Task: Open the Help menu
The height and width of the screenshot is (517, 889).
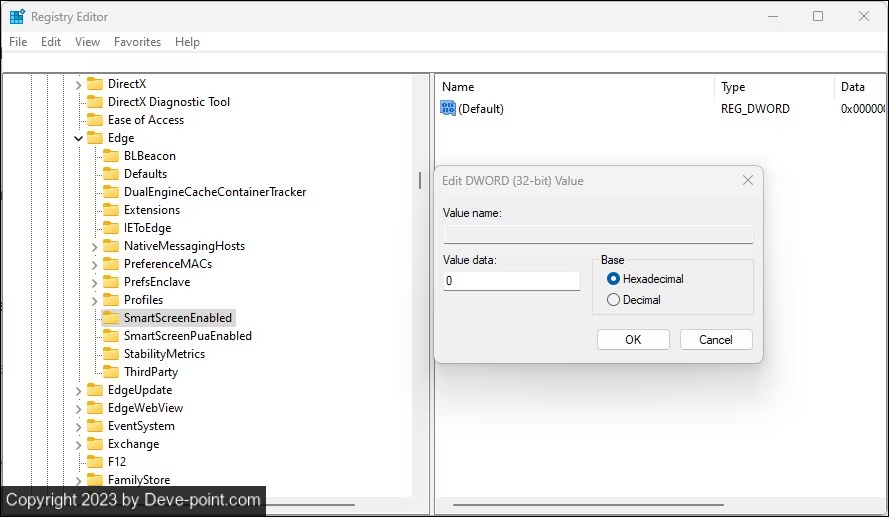Action: coord(187,42)
